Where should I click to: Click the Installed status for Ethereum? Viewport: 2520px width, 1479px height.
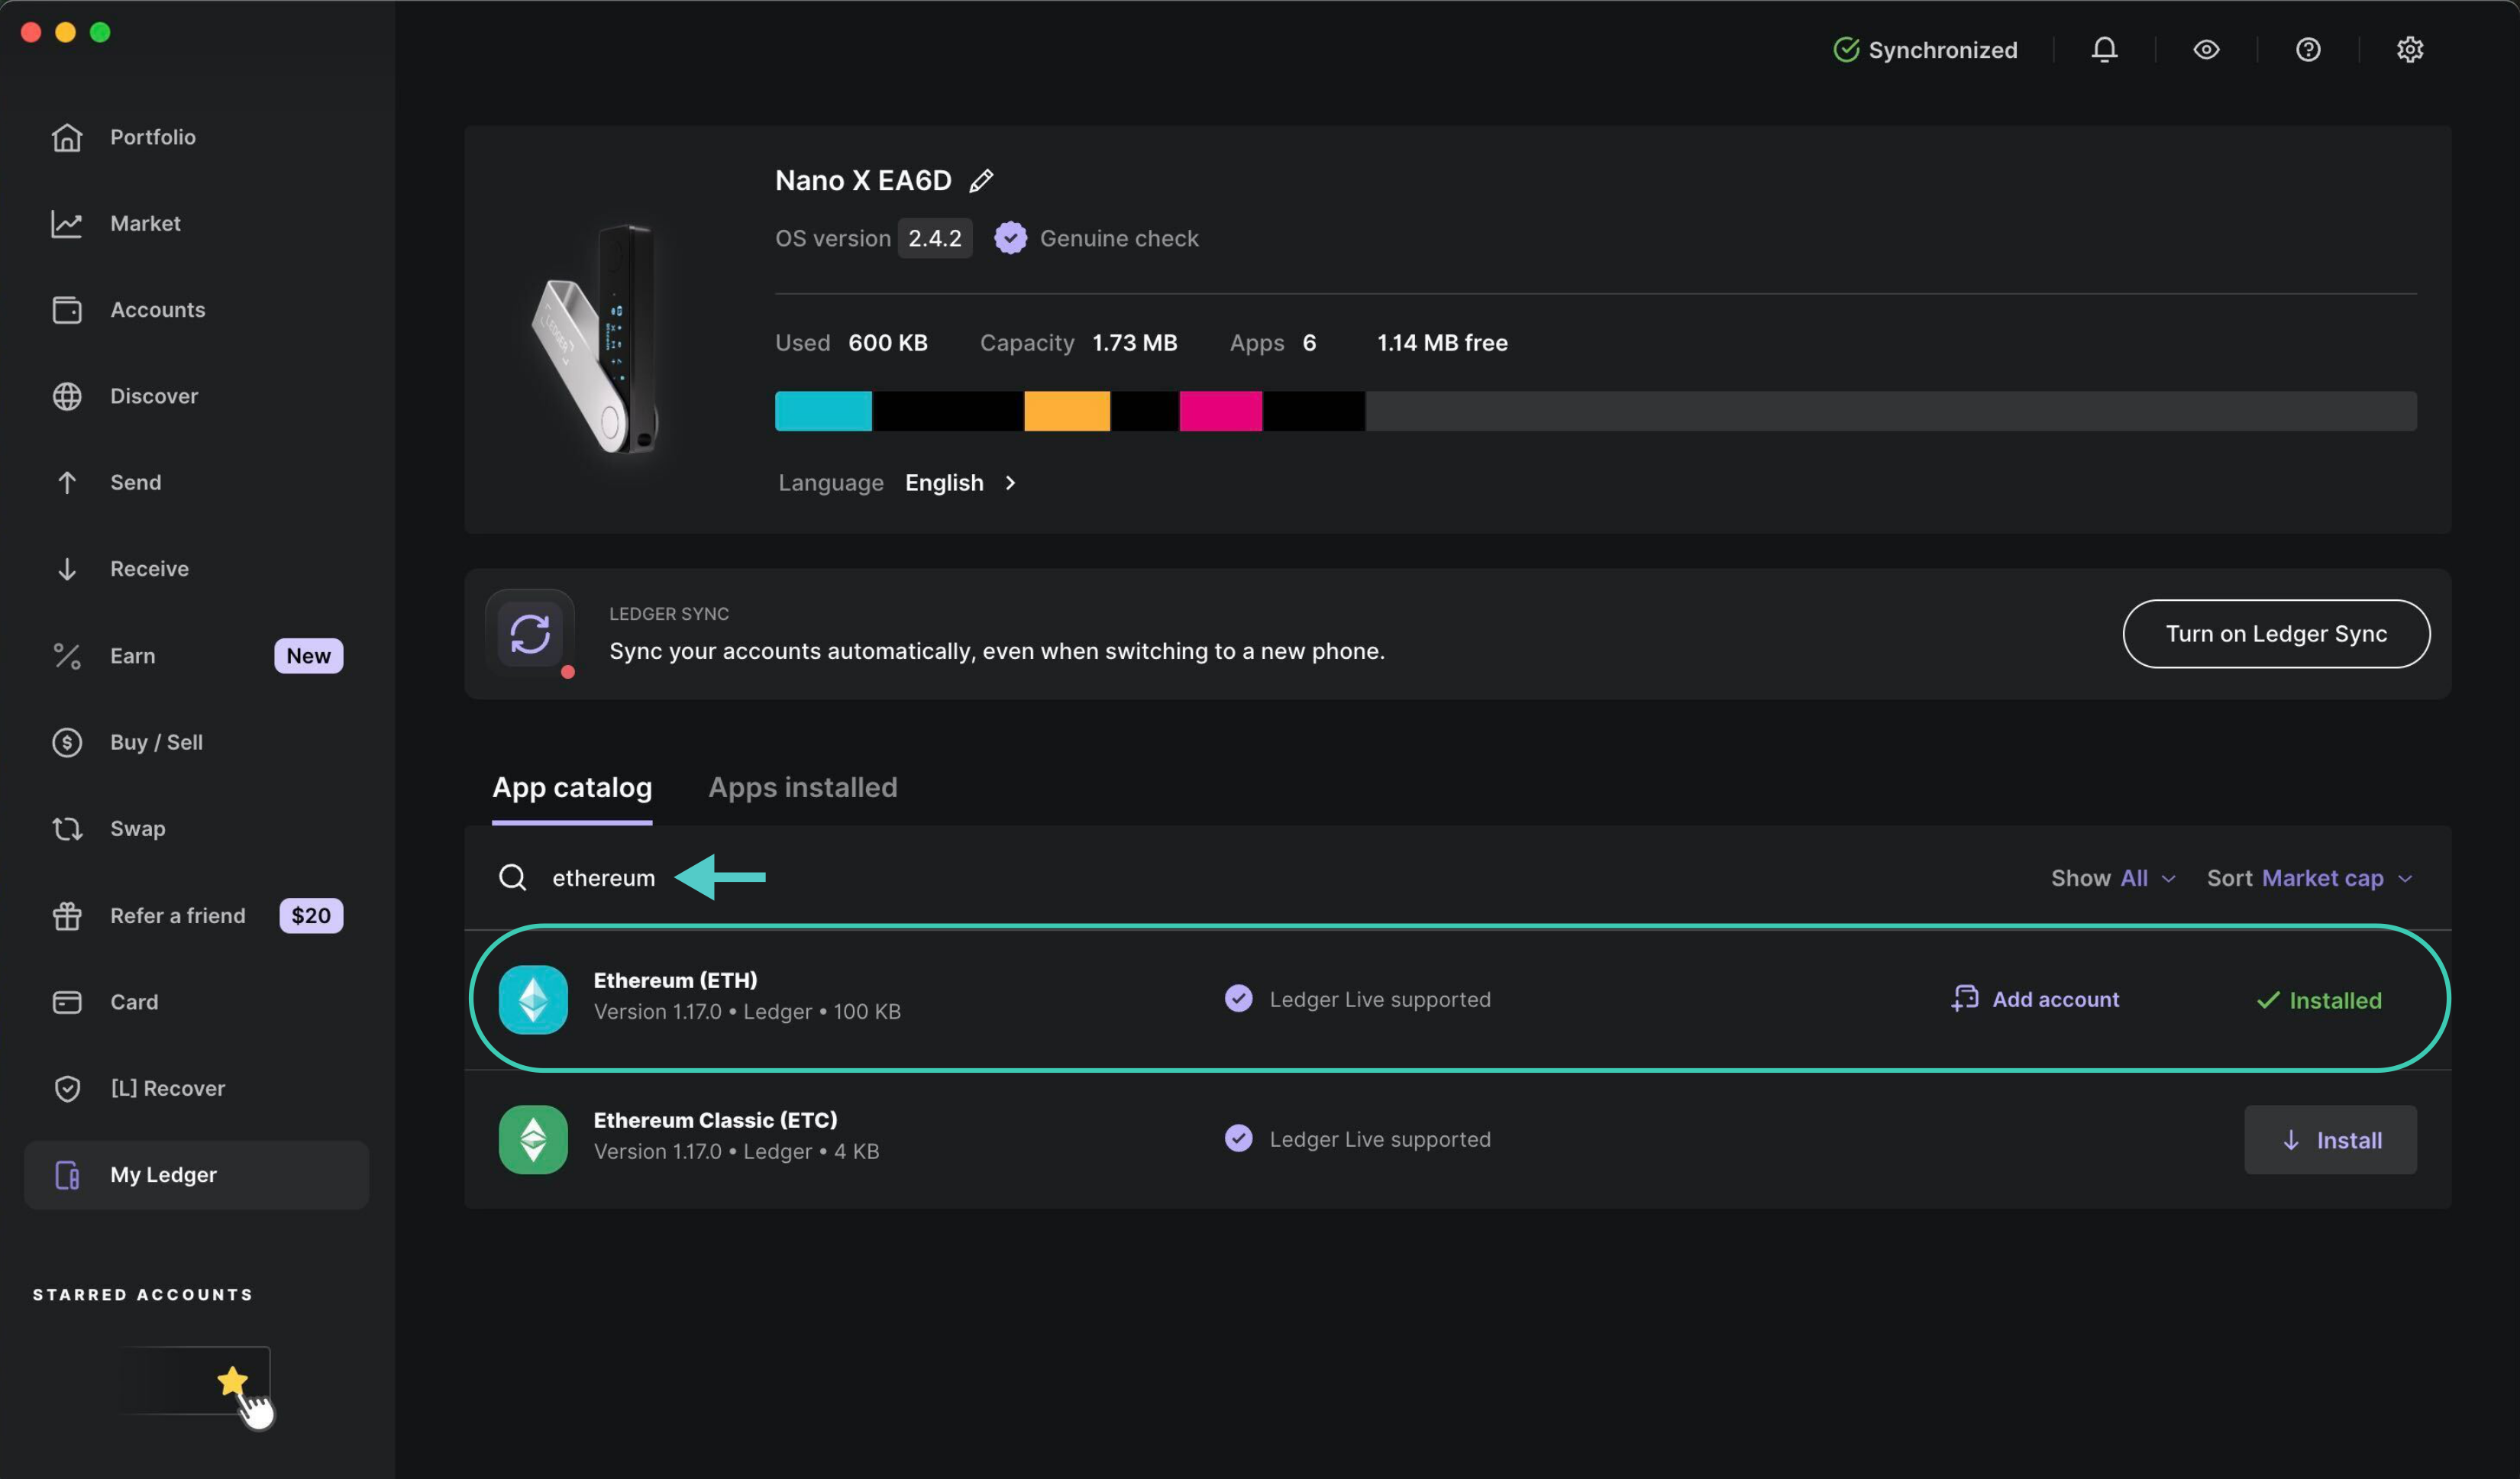2319,1001
